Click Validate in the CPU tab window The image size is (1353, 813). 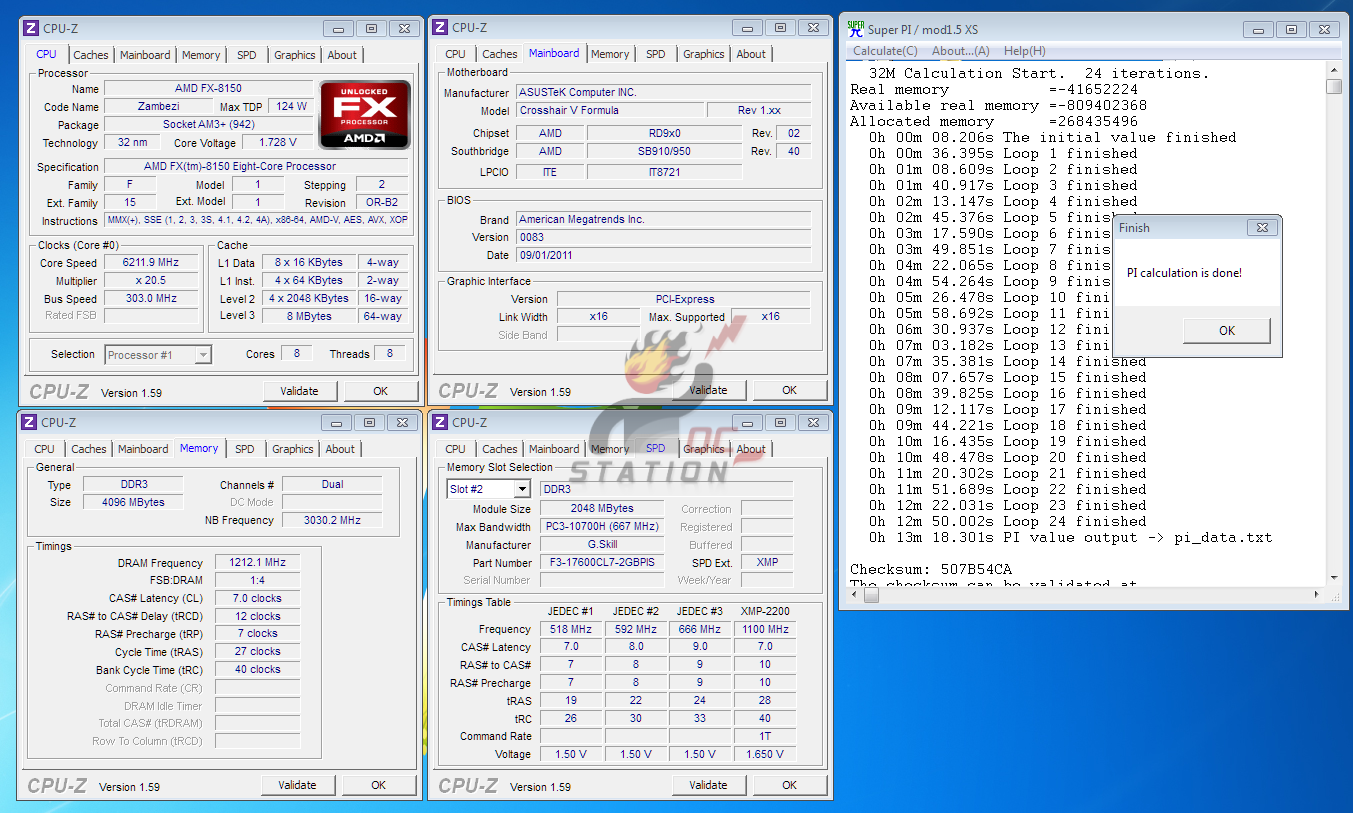[x=299, y=391]
